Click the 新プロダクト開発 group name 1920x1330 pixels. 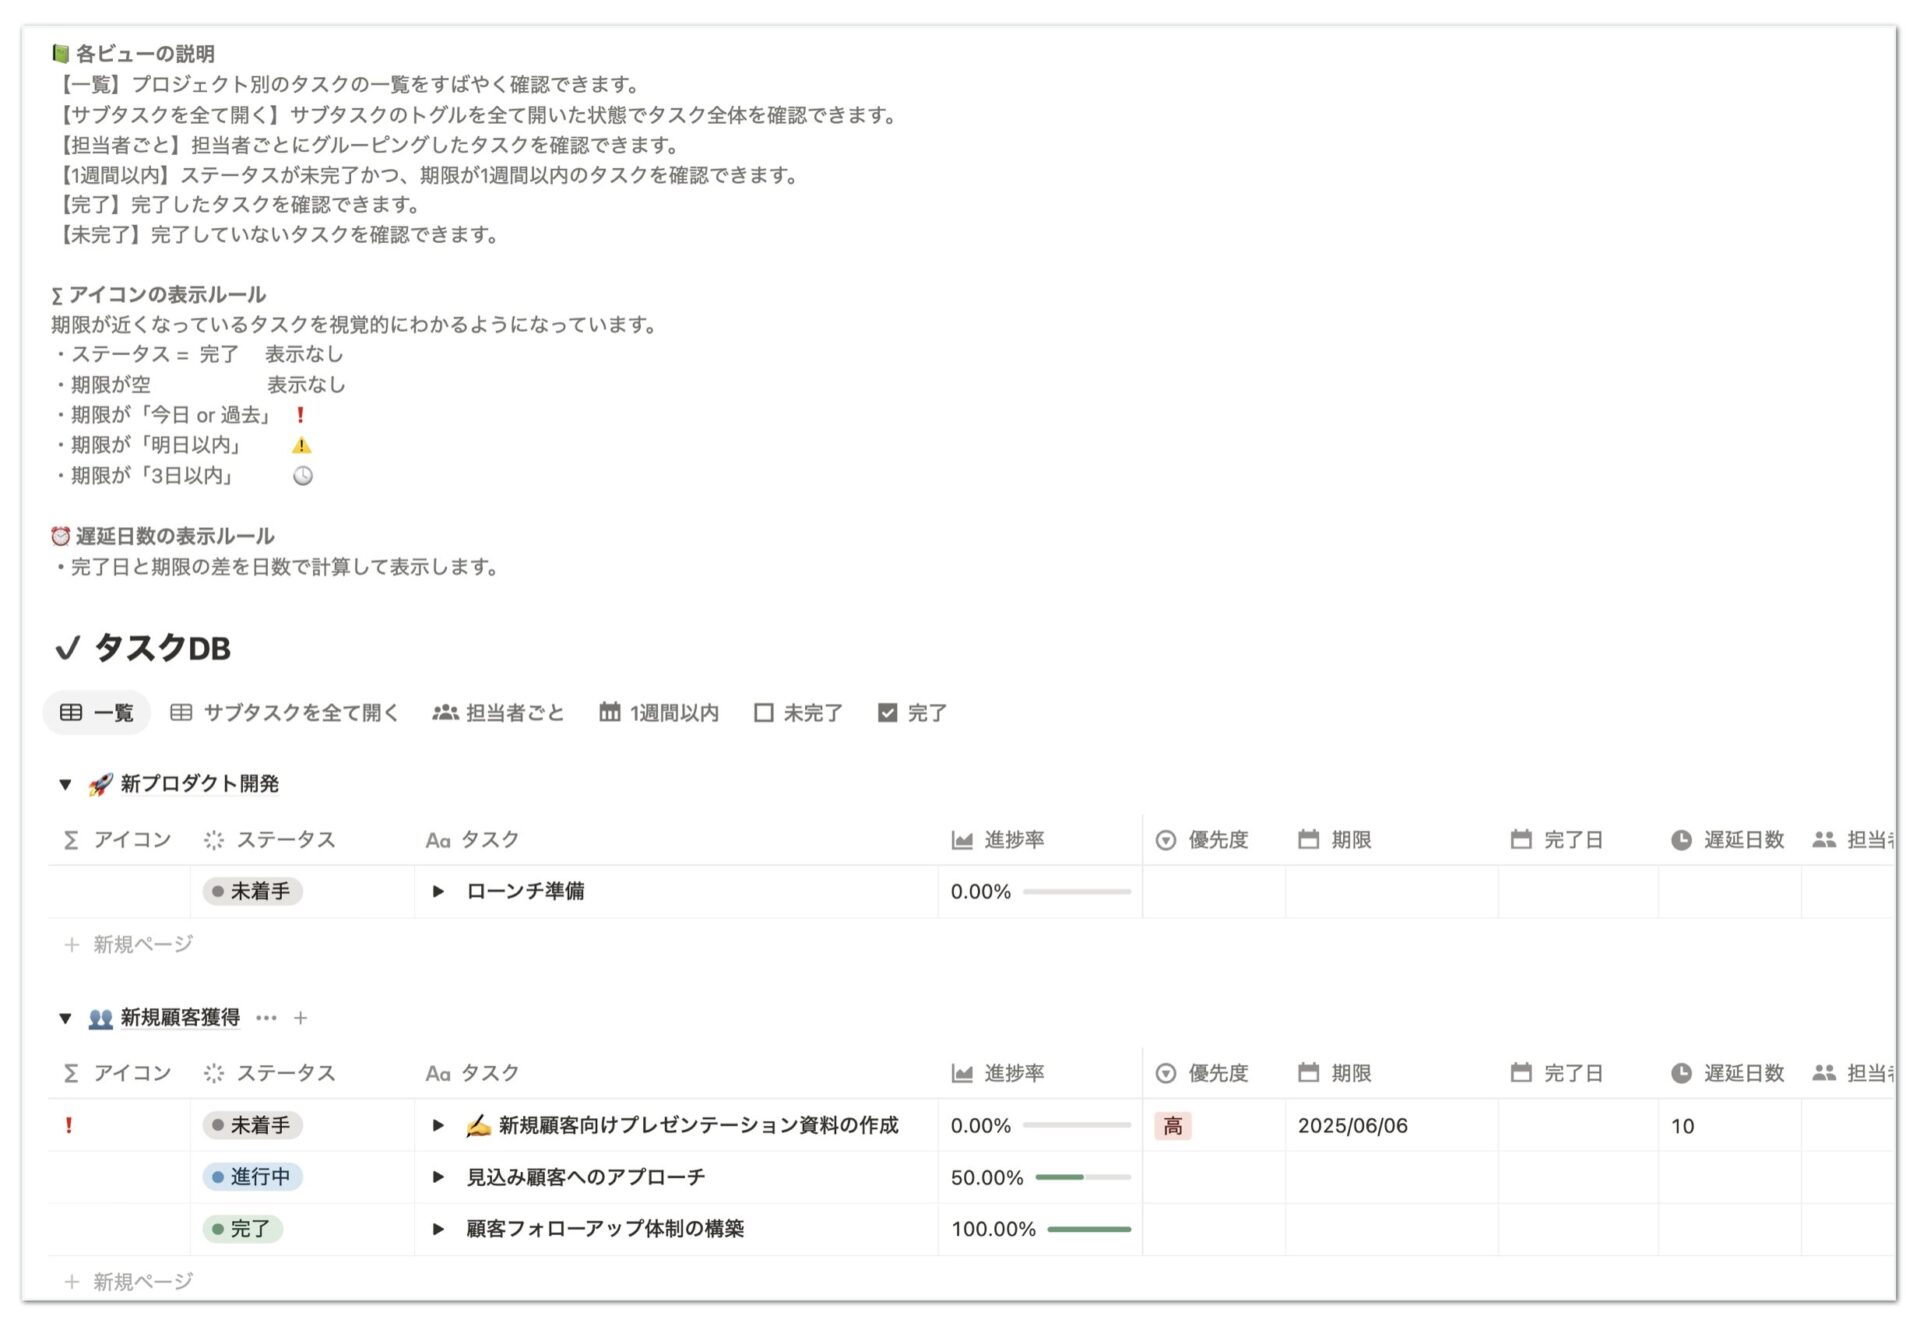(x=199, y=784)
